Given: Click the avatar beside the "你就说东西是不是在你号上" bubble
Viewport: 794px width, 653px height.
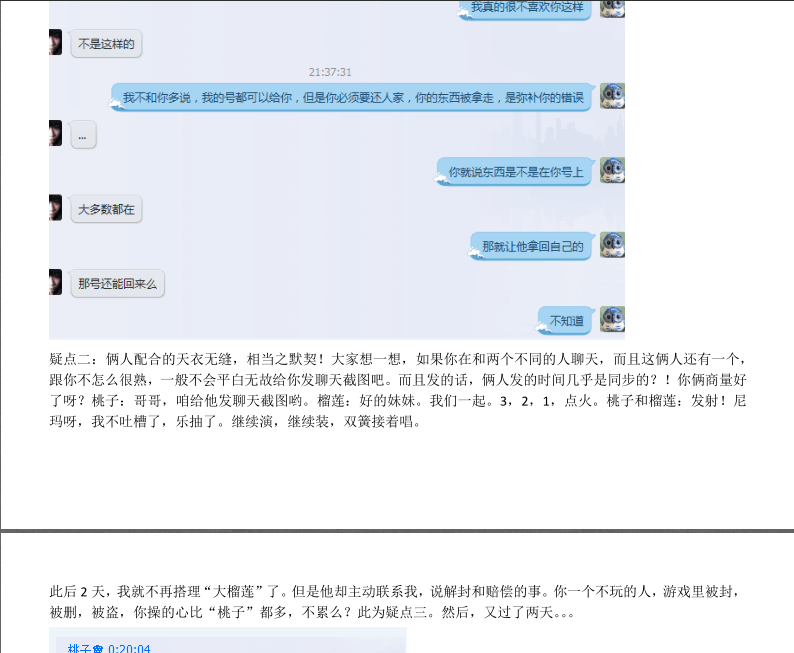Looking at the screenshot, I should pos(612,171).
